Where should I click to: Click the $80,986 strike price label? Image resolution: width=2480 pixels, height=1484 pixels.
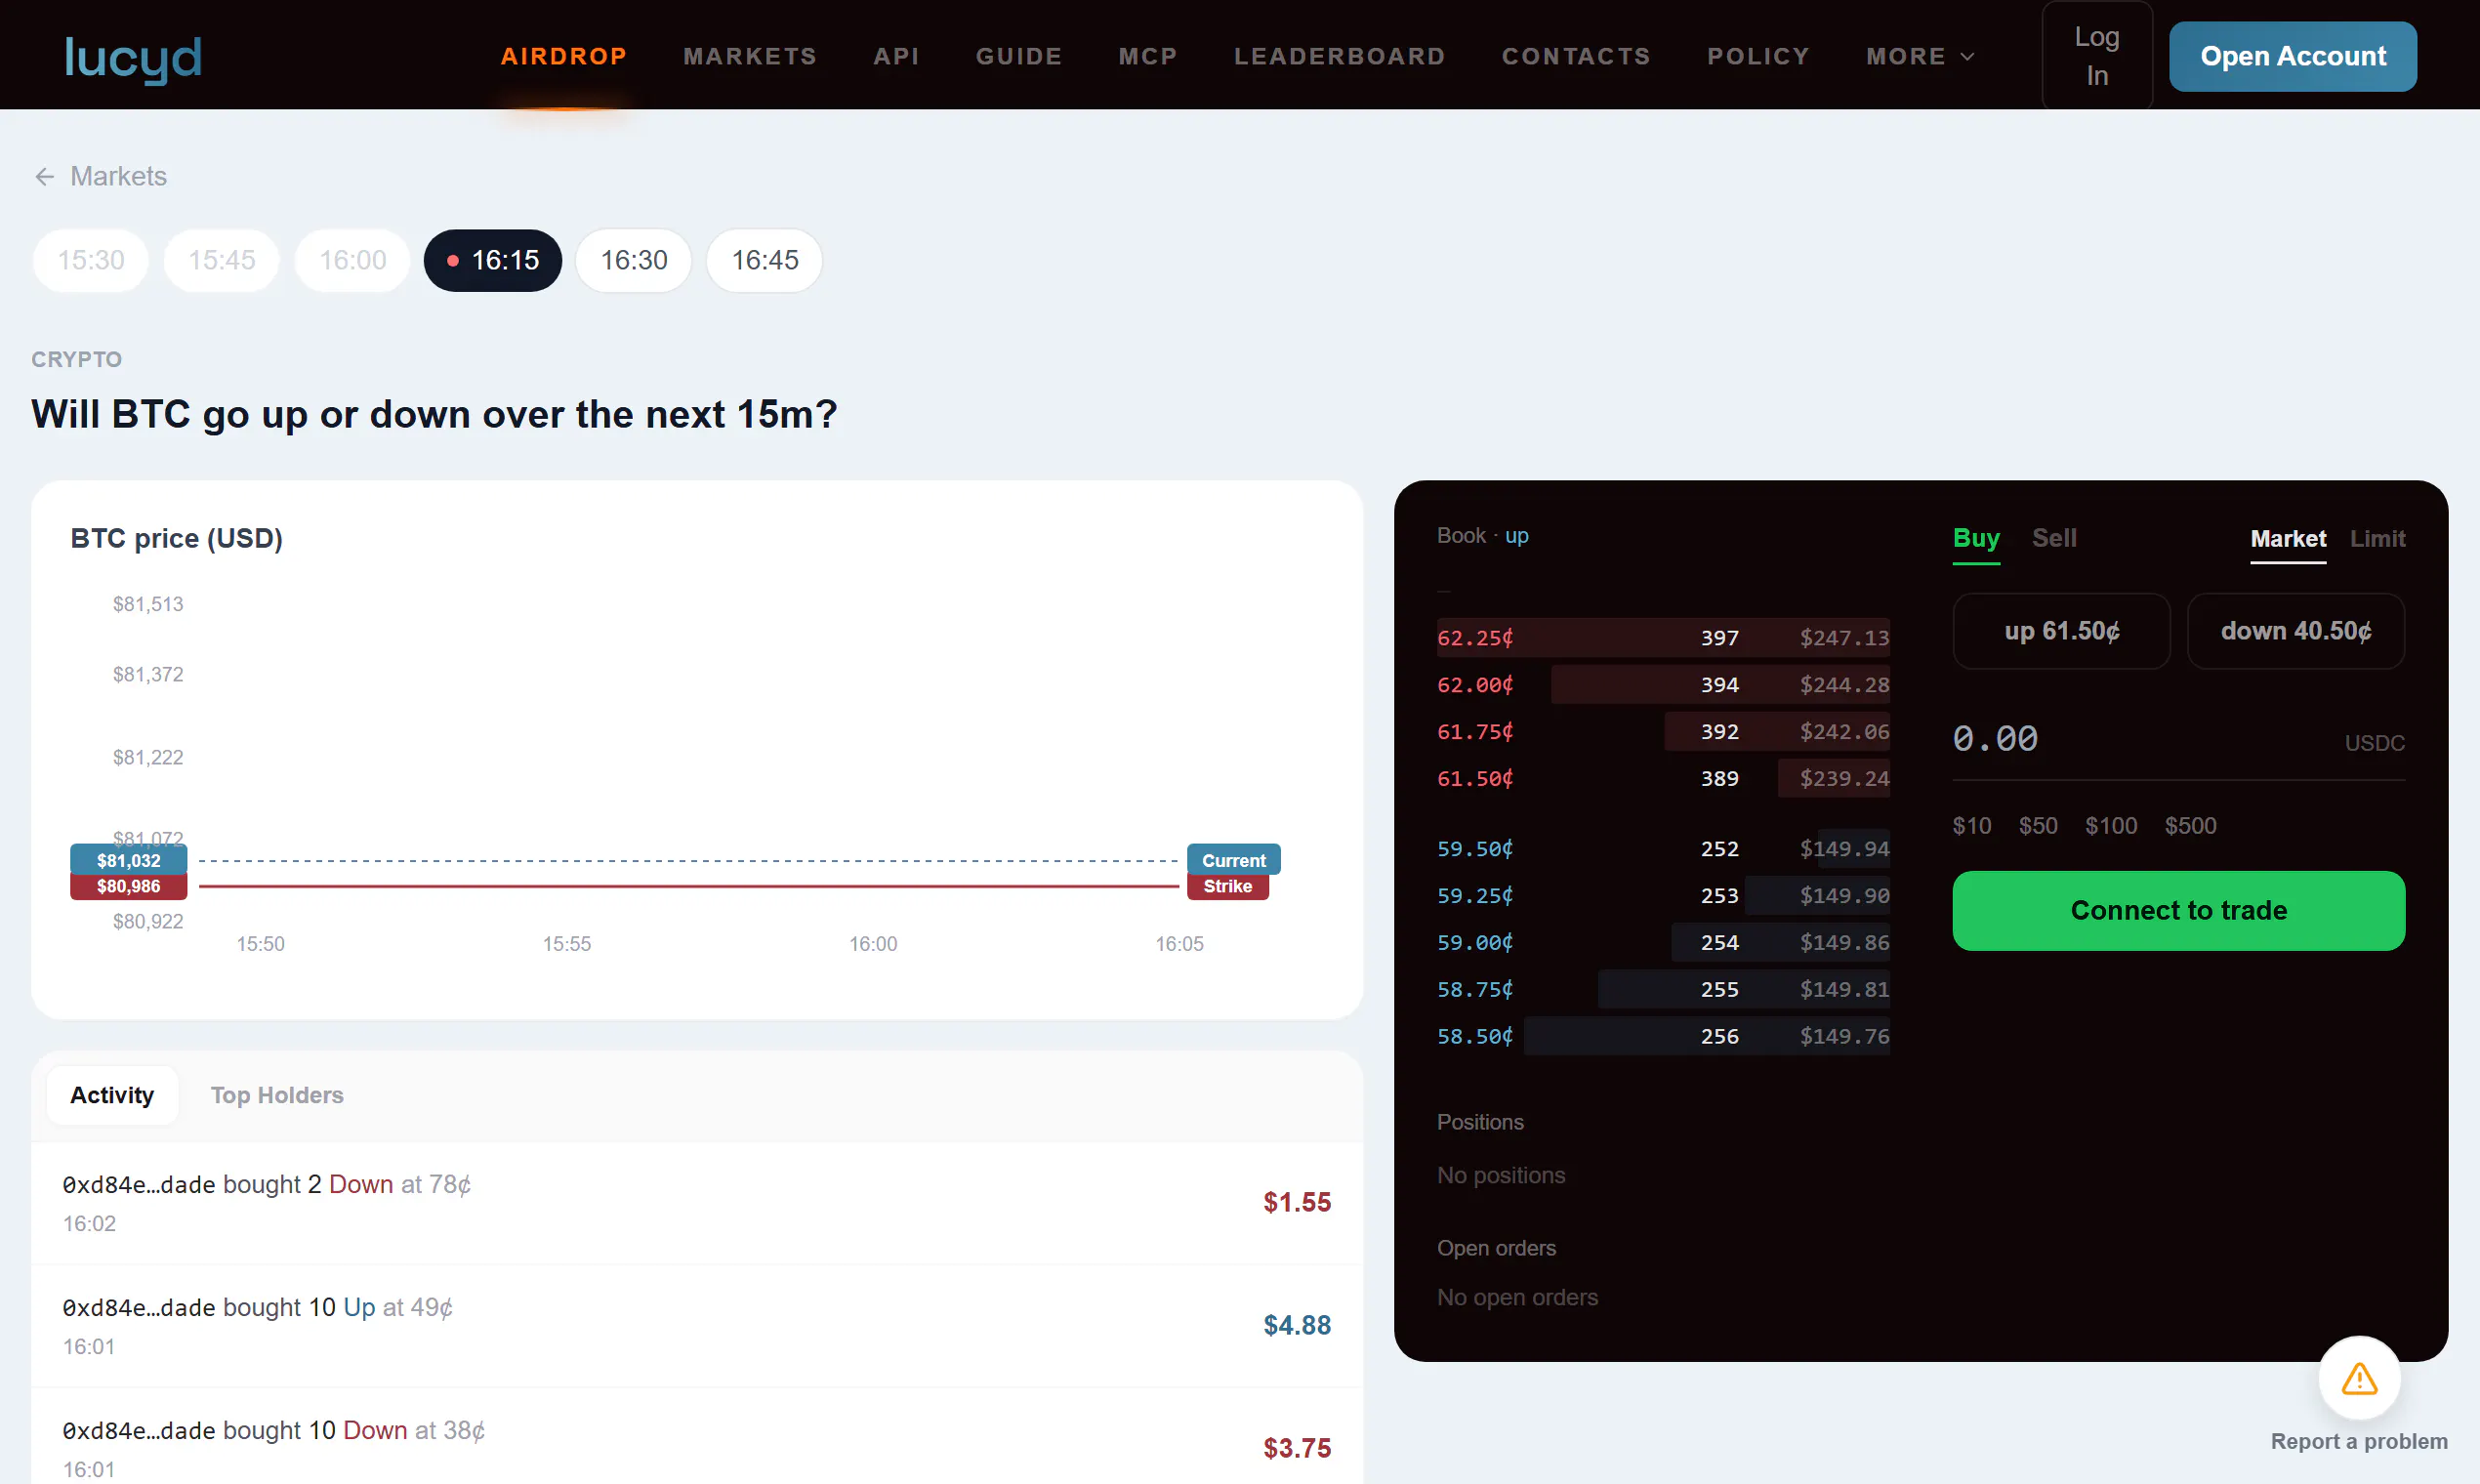click(128, 886)
